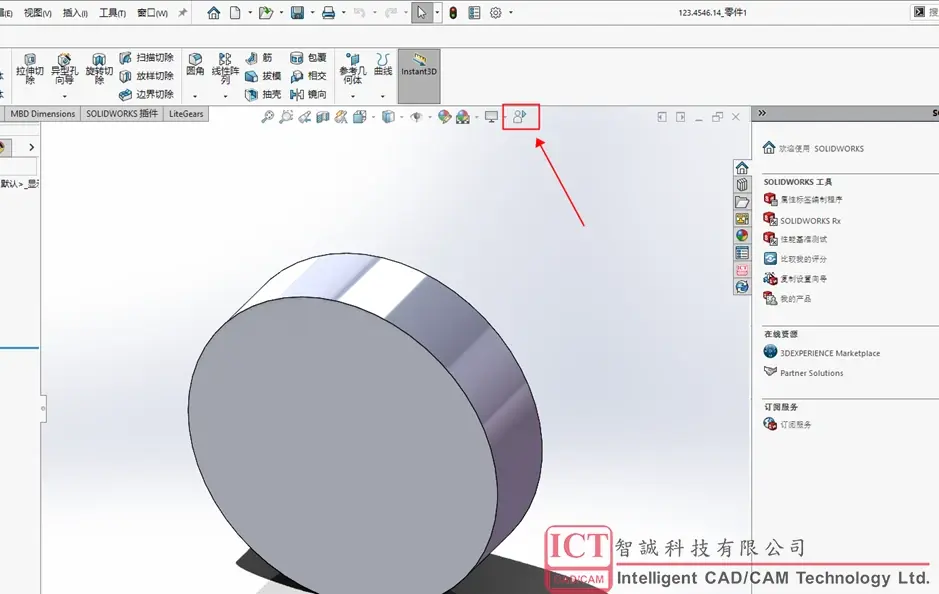The width and height of the screenshot is (939, 594).
Task: Open 窗口(W) menu
Action: [152, 13]
